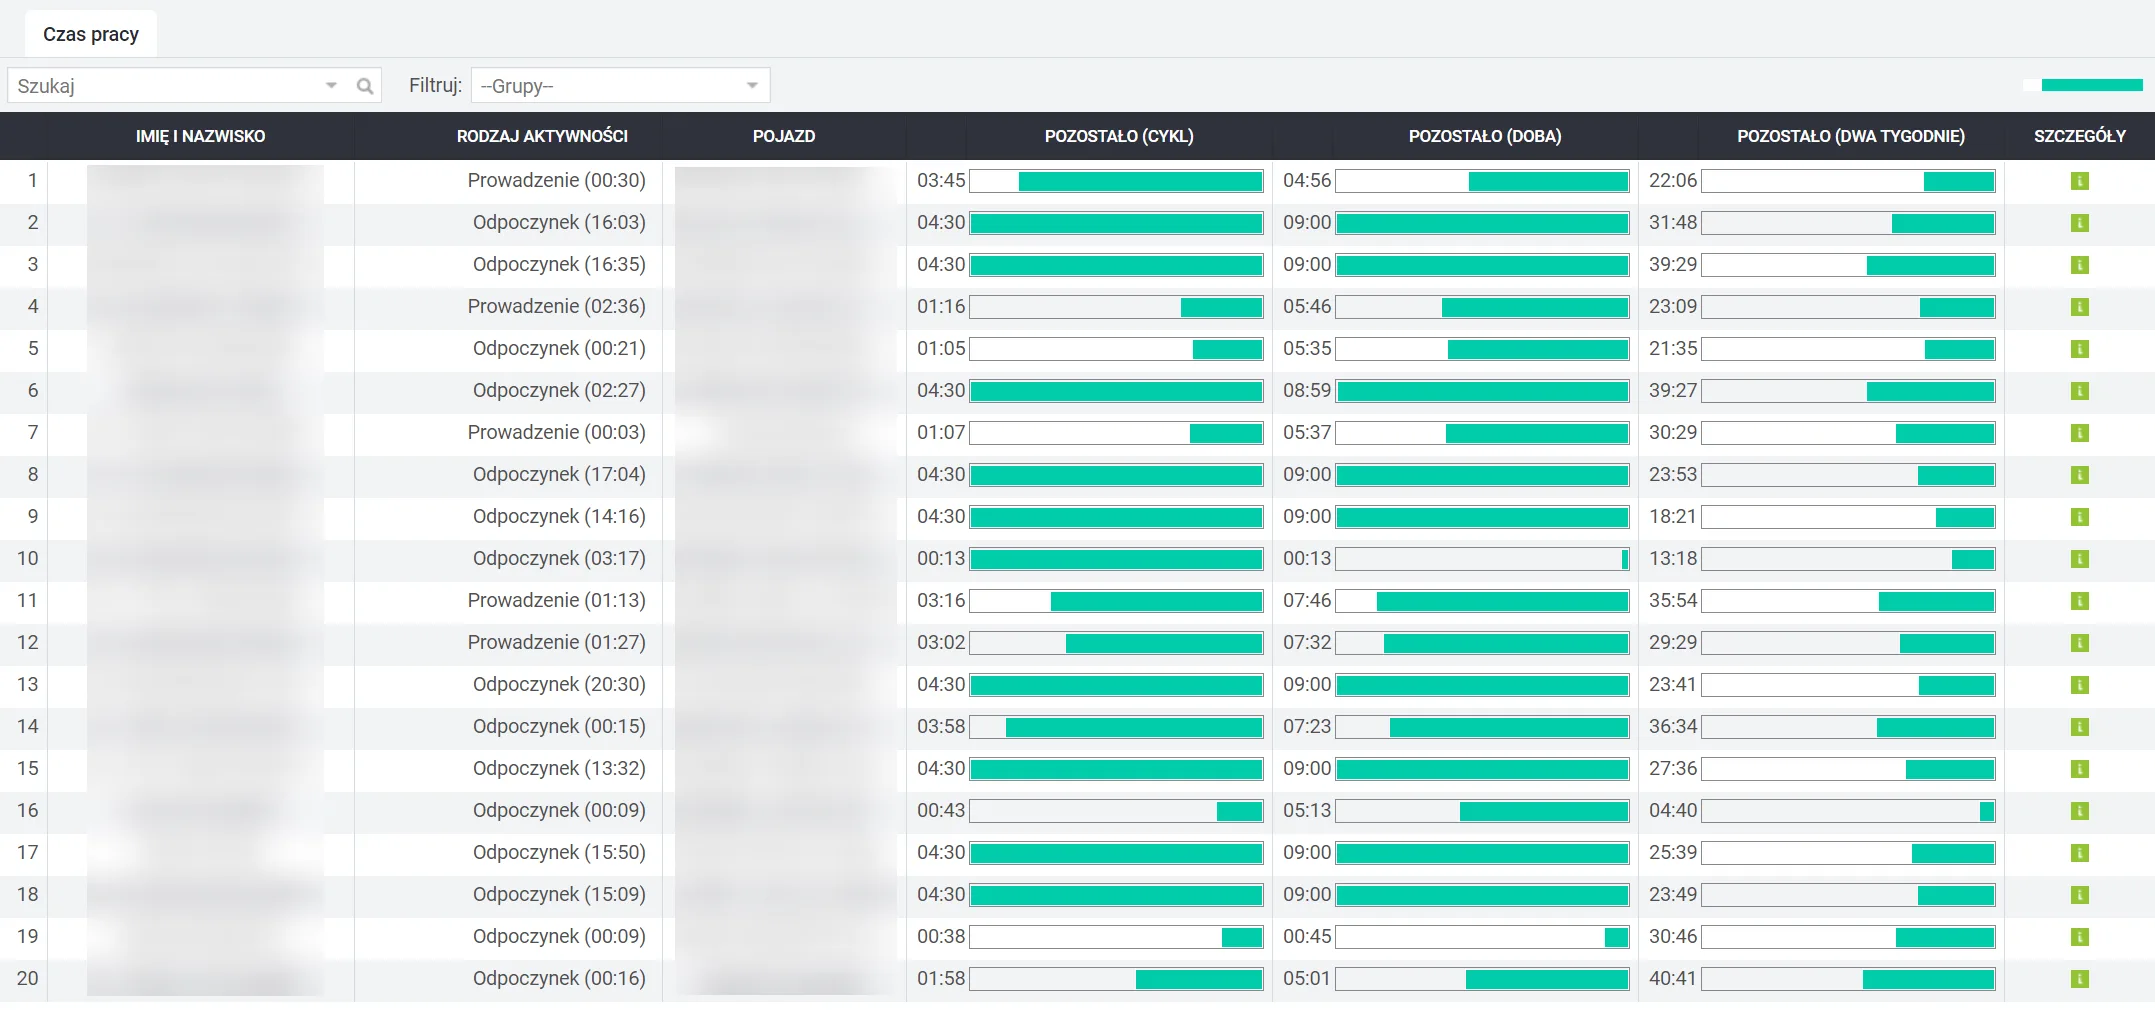
Task: Sort by POZOSTAŁO (CYKL) column header
Action: (1119, 136)
